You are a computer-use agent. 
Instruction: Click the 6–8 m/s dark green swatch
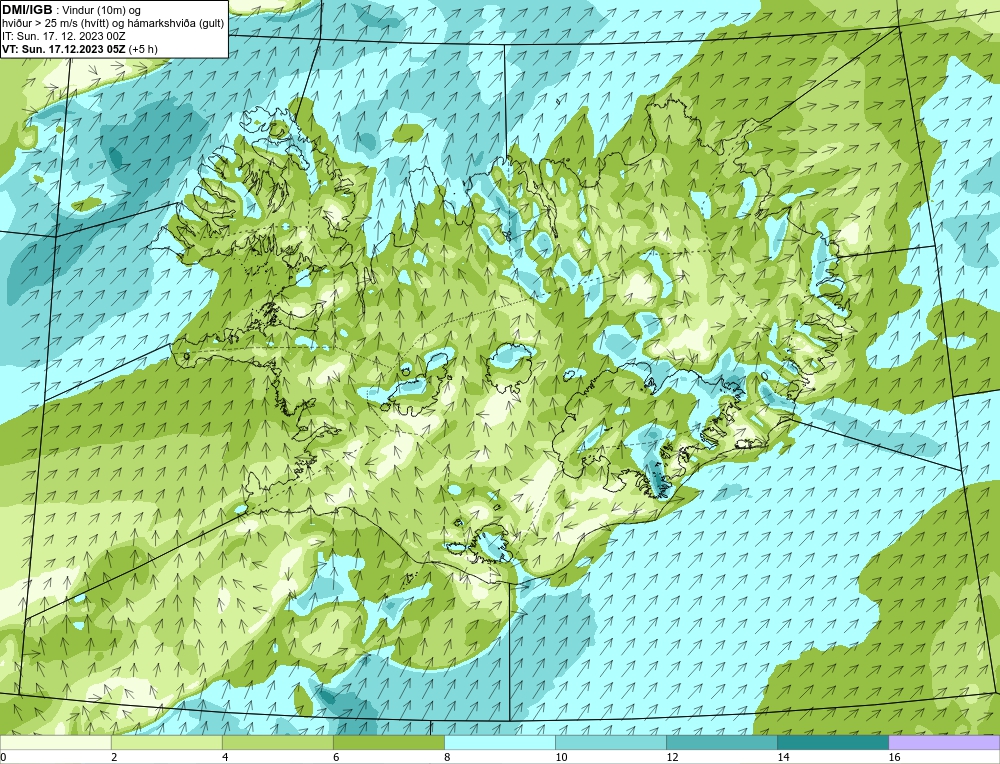388,742
